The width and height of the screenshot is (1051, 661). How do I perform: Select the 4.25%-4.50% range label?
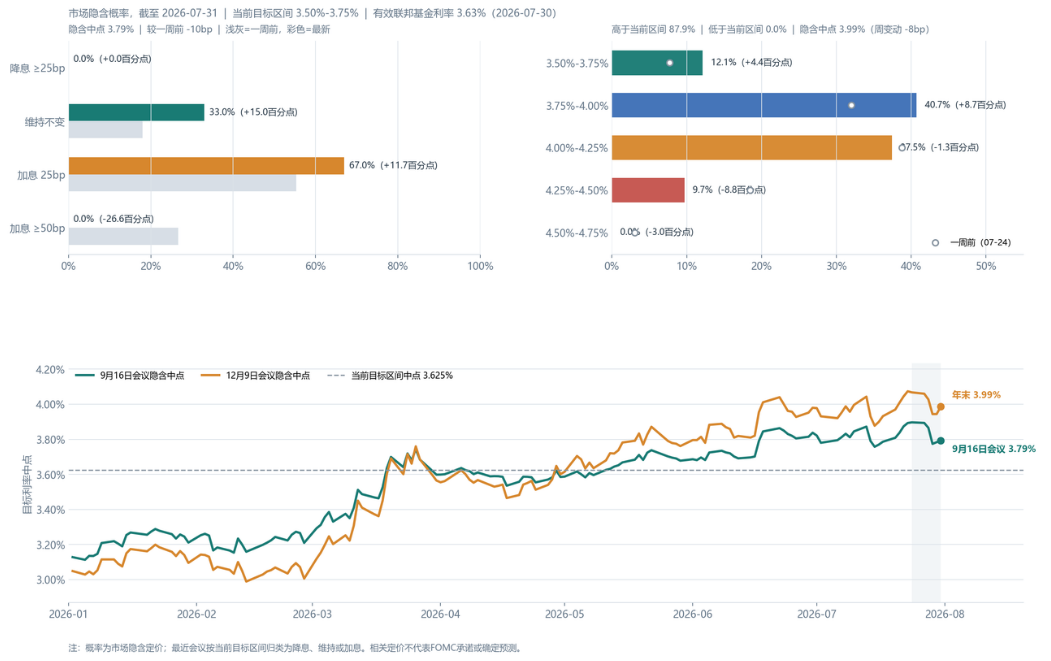coord(576,190)
